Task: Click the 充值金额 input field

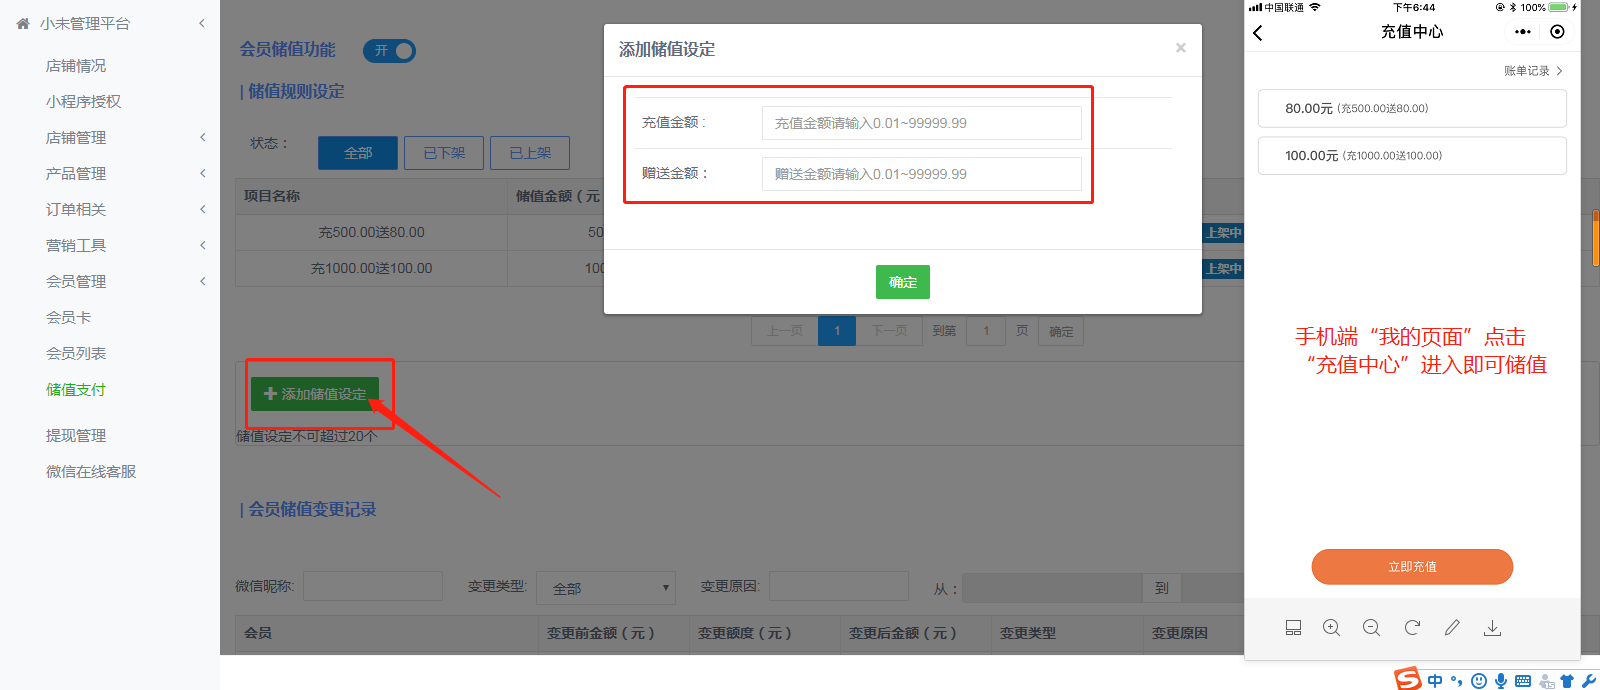Action: tap(921, 123)
